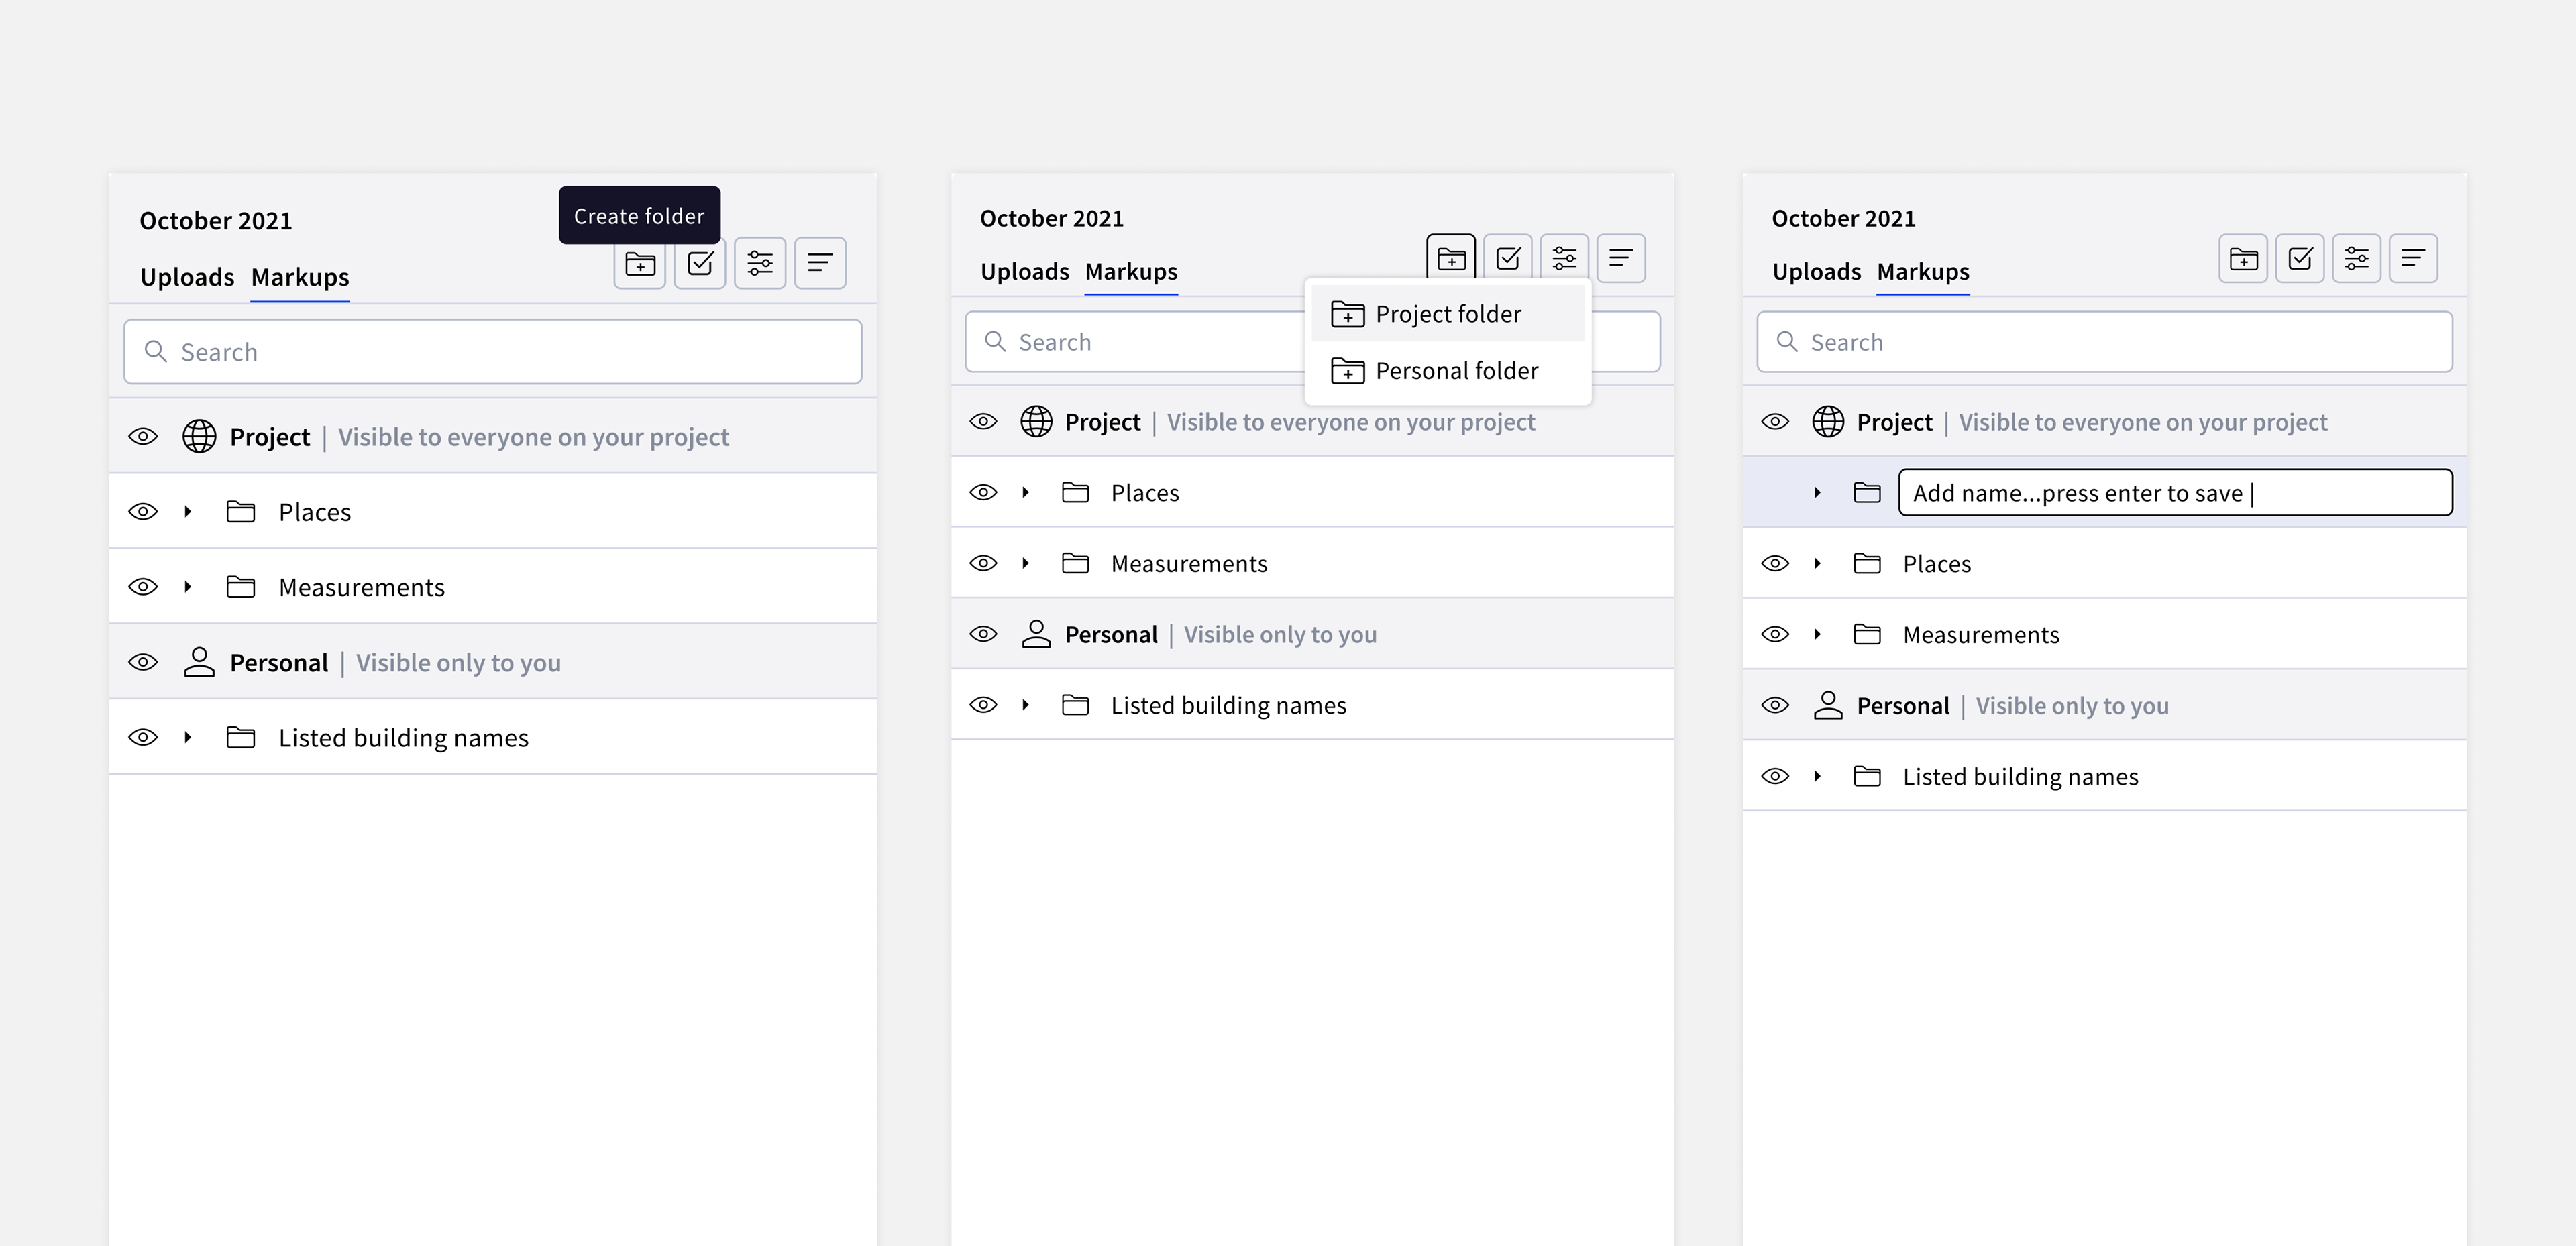This screenshot has width=2576, height=1246.
Task: Click globe icon beside Project in right panel
Action: (1828, 422)
